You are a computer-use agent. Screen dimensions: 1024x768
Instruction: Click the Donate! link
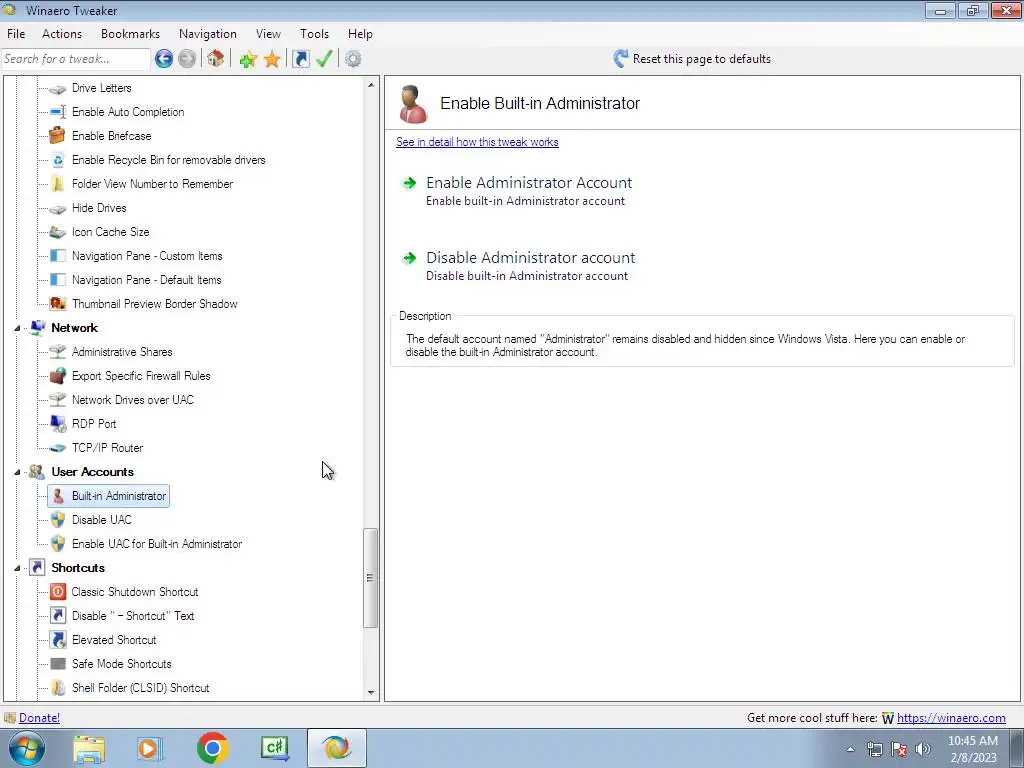click(39, 718)
